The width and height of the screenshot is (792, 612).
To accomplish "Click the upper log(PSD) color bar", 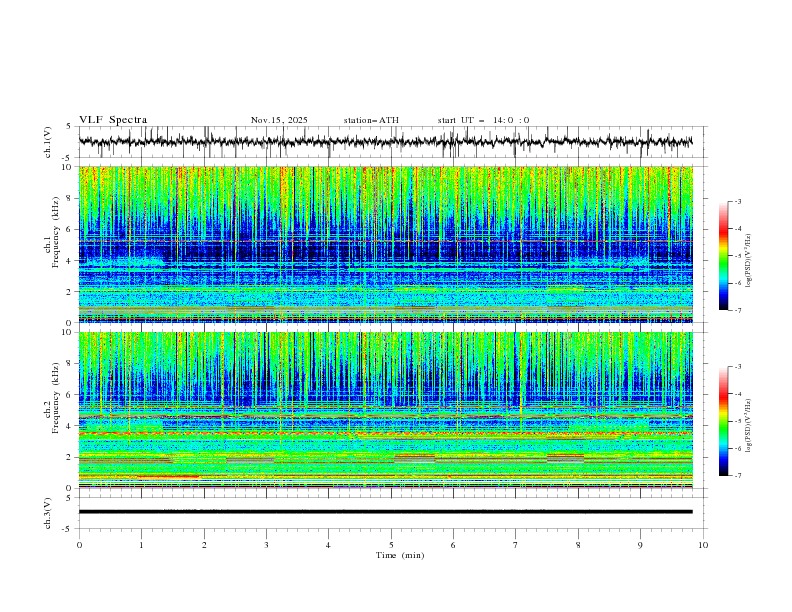I will pos(723,255).
